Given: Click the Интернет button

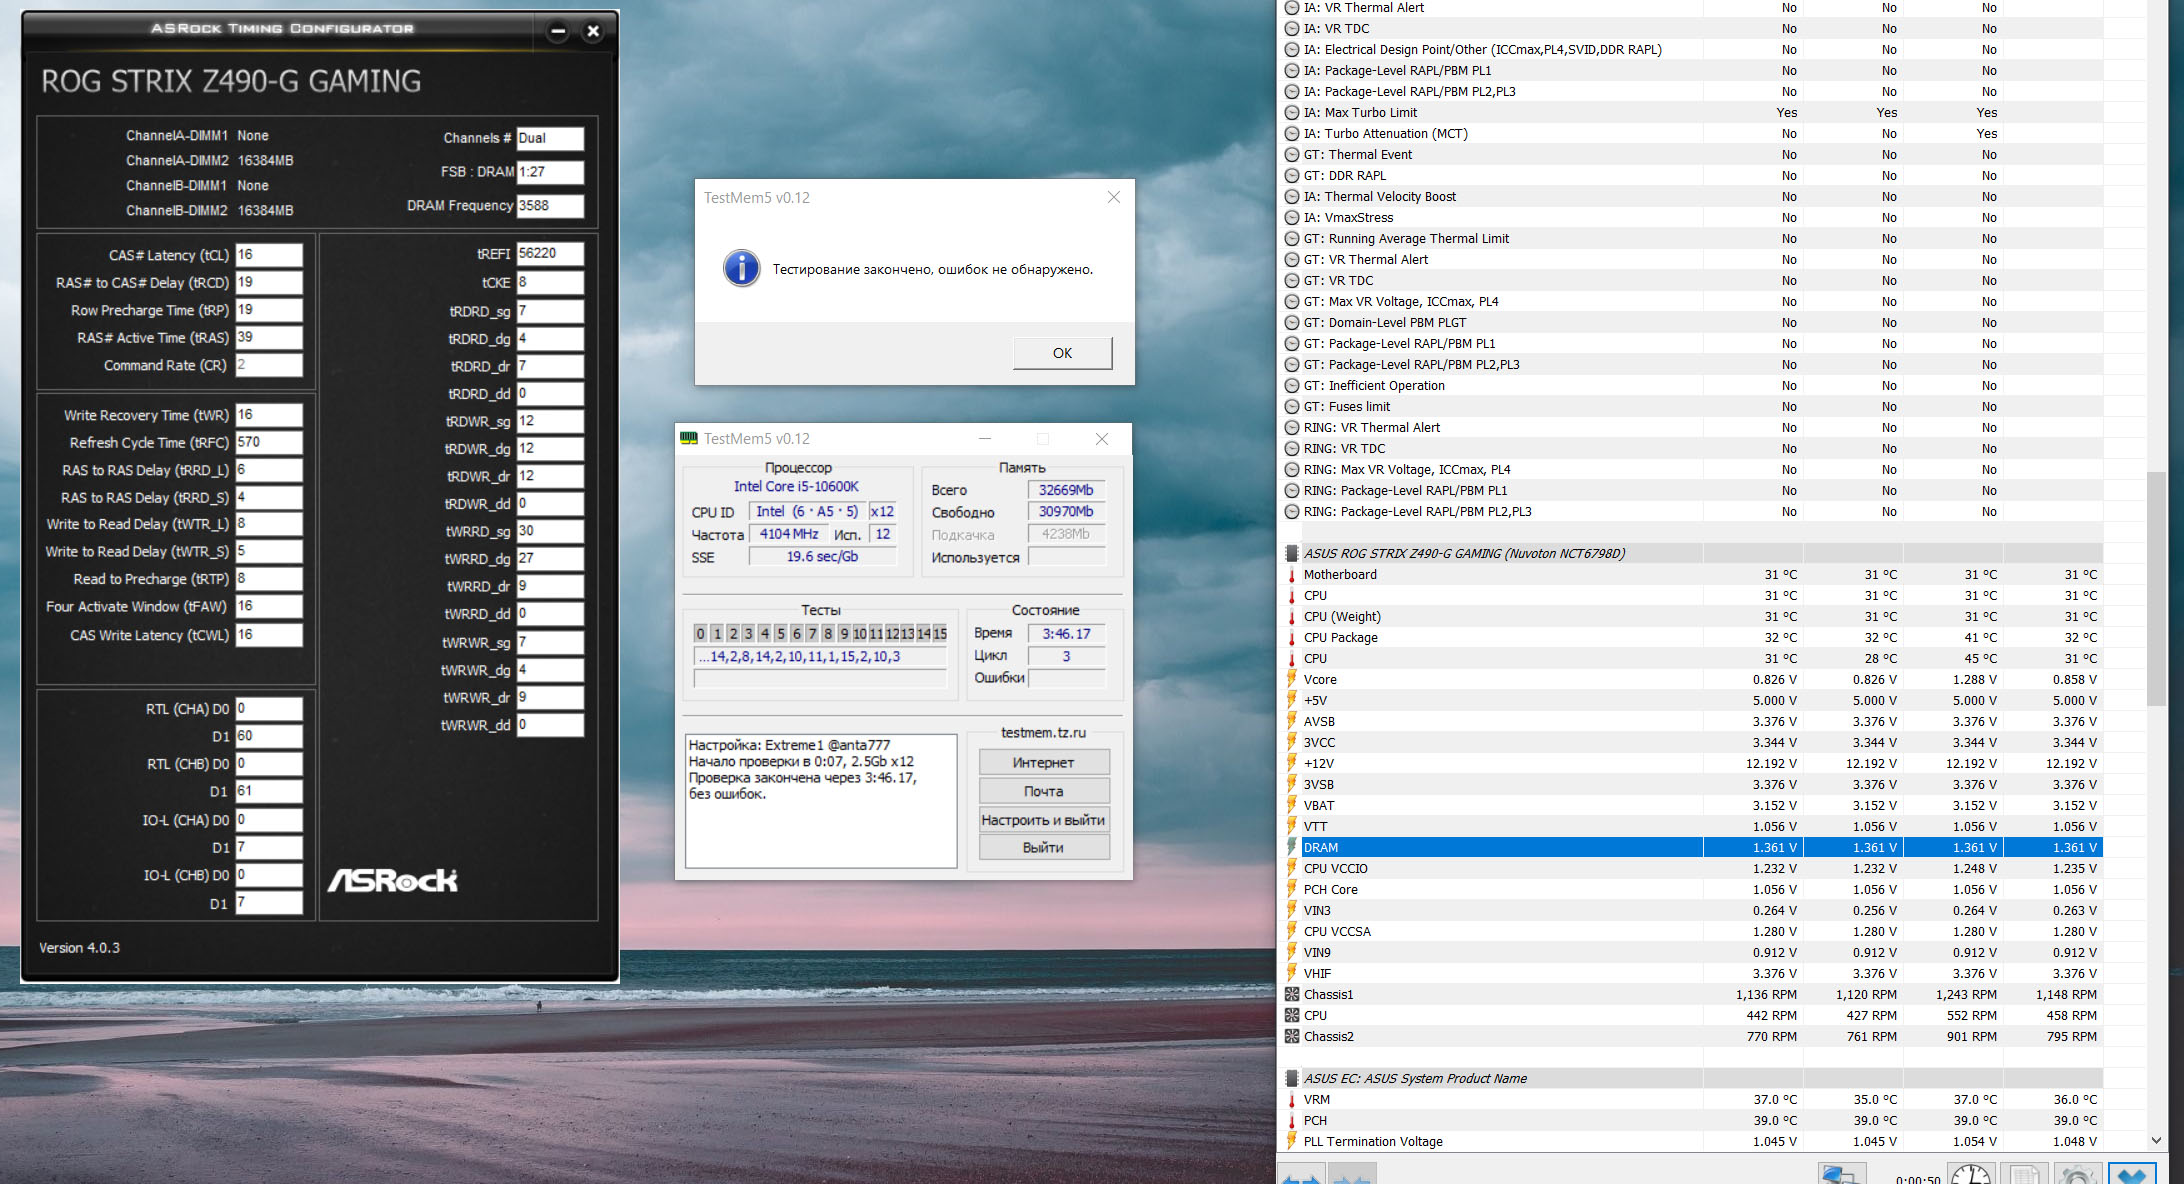Looking at the screenshot, I should 1043,762.
